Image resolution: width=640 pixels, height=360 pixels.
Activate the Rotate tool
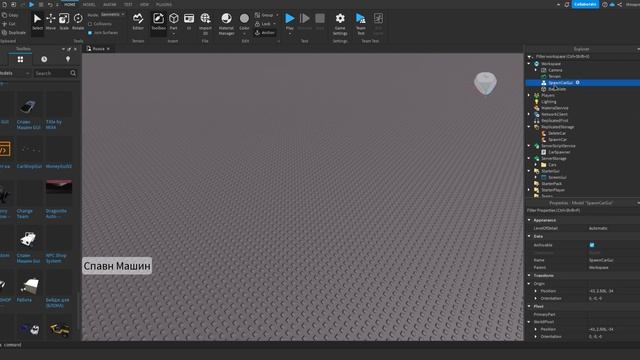coord(78,22)
